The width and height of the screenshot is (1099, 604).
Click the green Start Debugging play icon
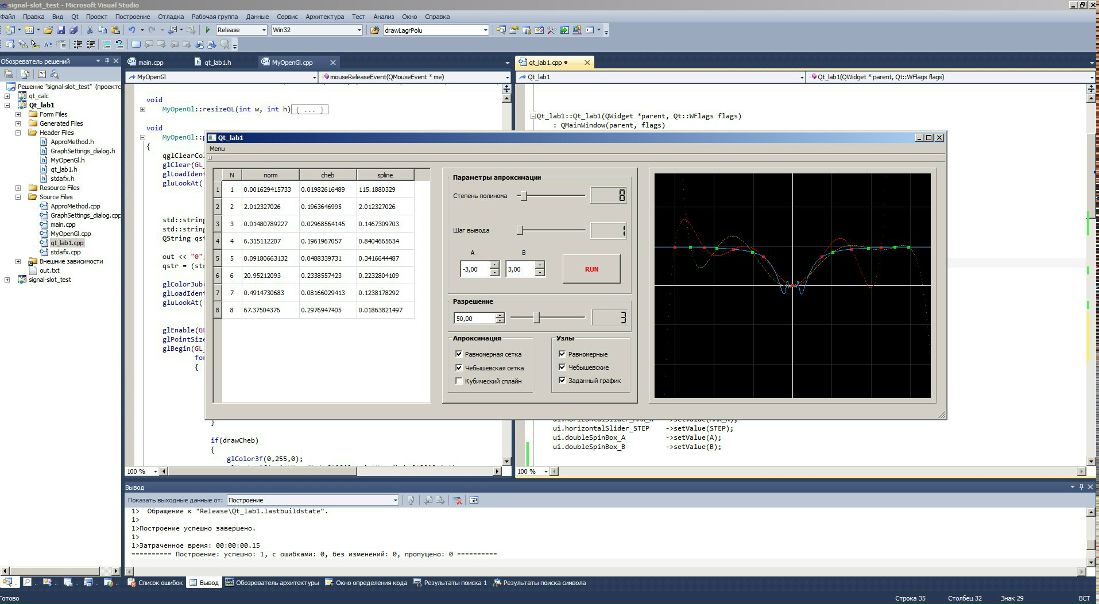208,30
